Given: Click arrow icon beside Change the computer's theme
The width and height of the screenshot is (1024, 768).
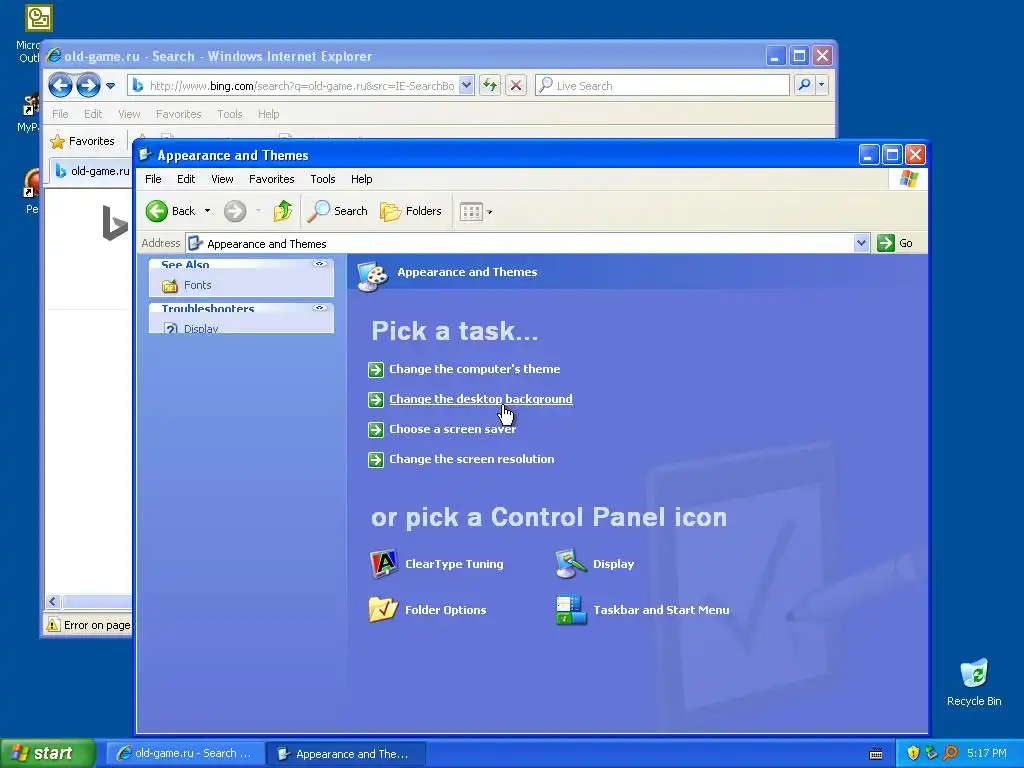Looking at the screenshot, I should 376,370.
